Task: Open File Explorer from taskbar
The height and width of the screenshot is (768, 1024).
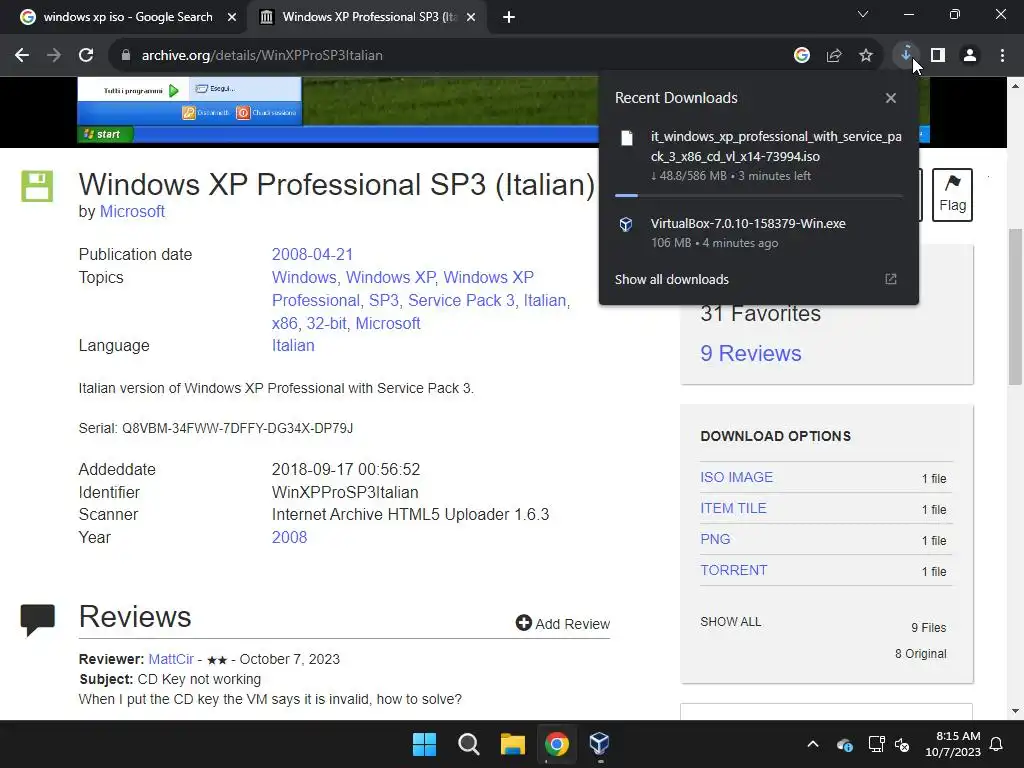Action: click(513, 744)
